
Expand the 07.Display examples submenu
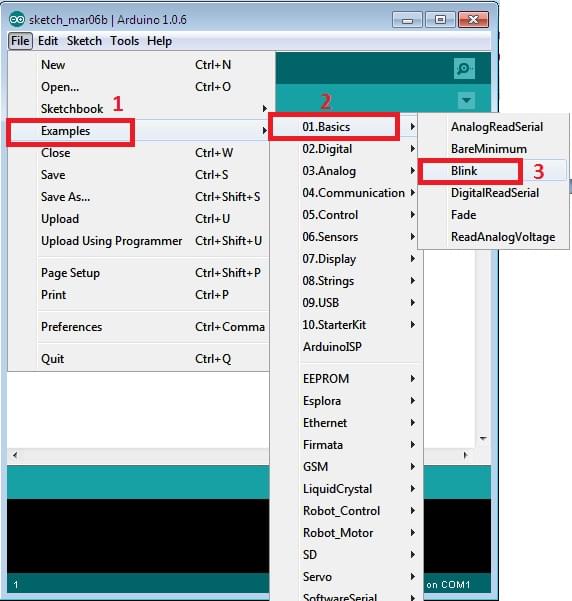(x=346, y=259)
